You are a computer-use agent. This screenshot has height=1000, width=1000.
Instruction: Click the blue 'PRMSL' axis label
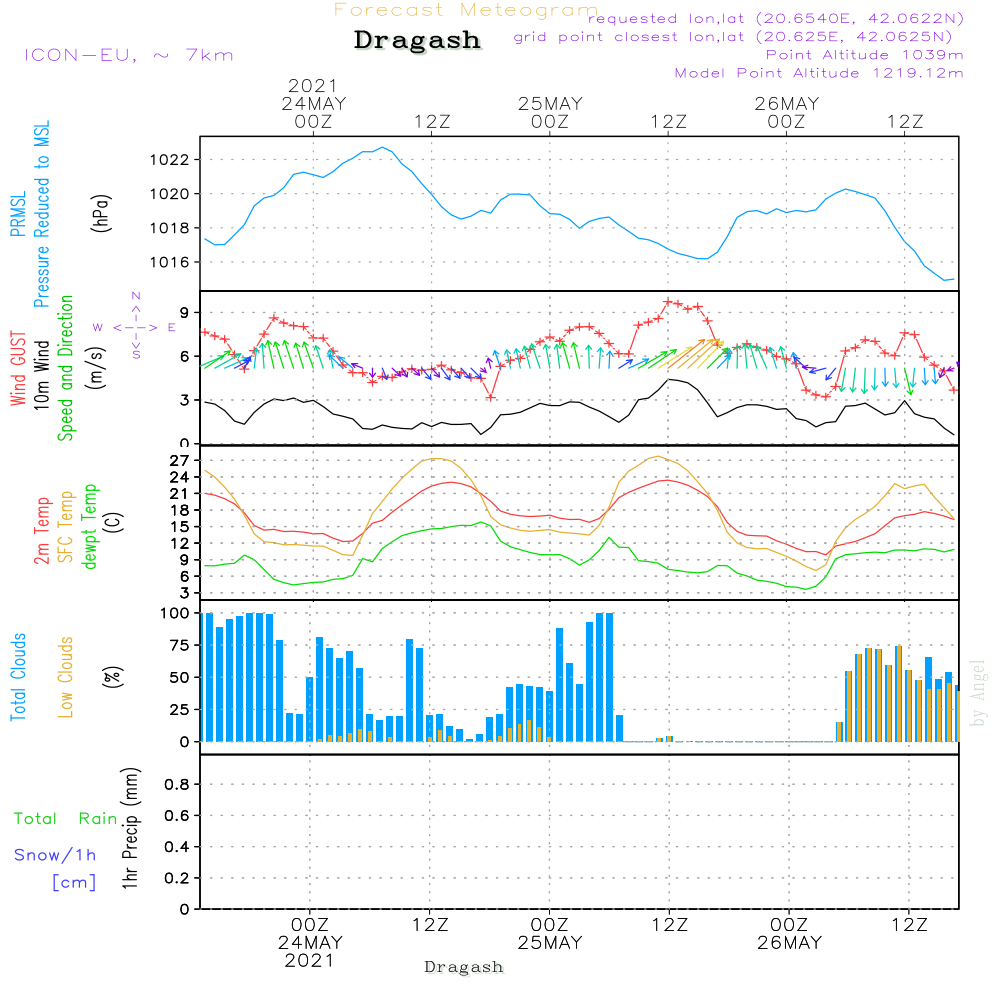click(x=18, y=213)
